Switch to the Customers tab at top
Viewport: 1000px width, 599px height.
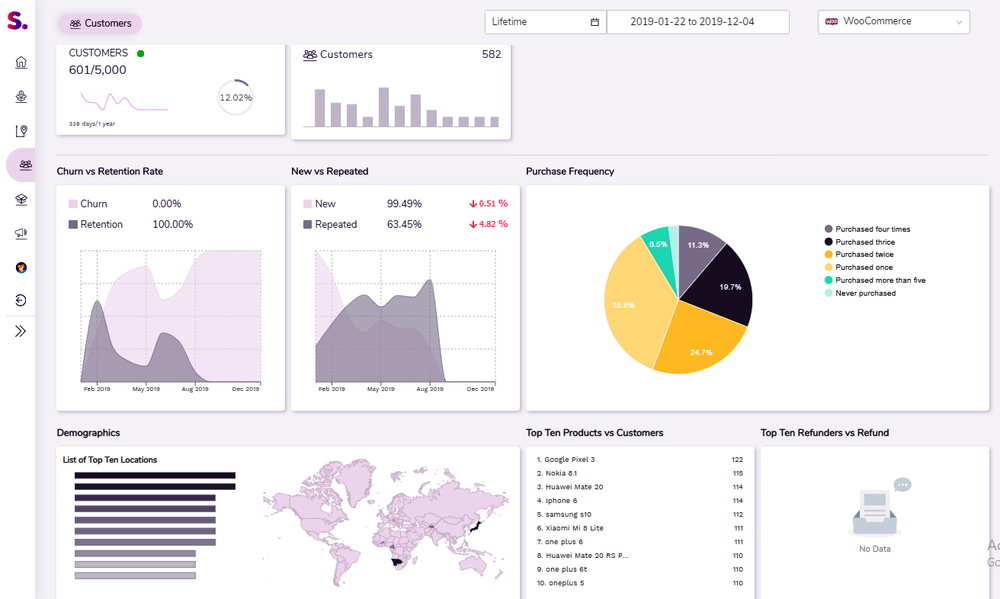click(x=99, y=22)
